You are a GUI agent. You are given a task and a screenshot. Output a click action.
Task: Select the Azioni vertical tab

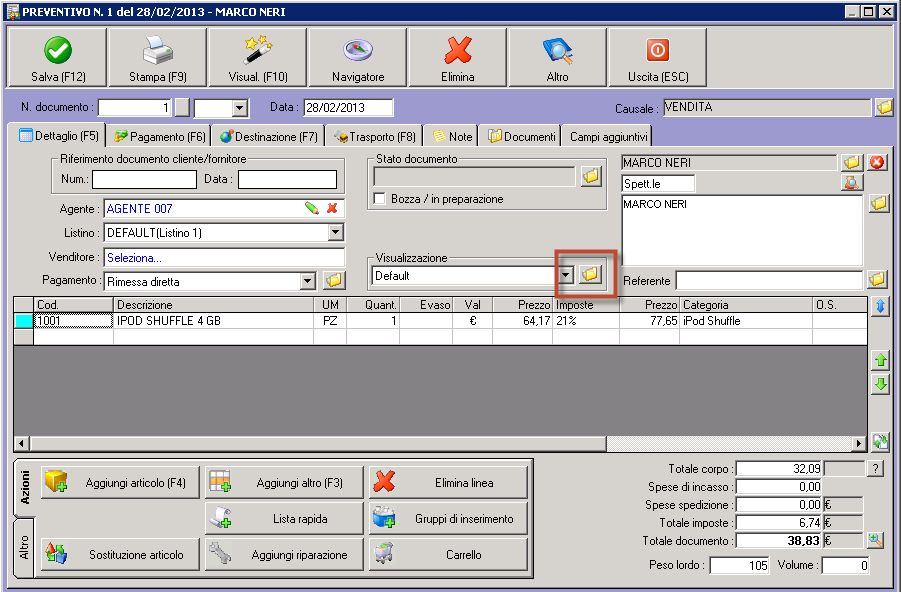coord(24,487)
